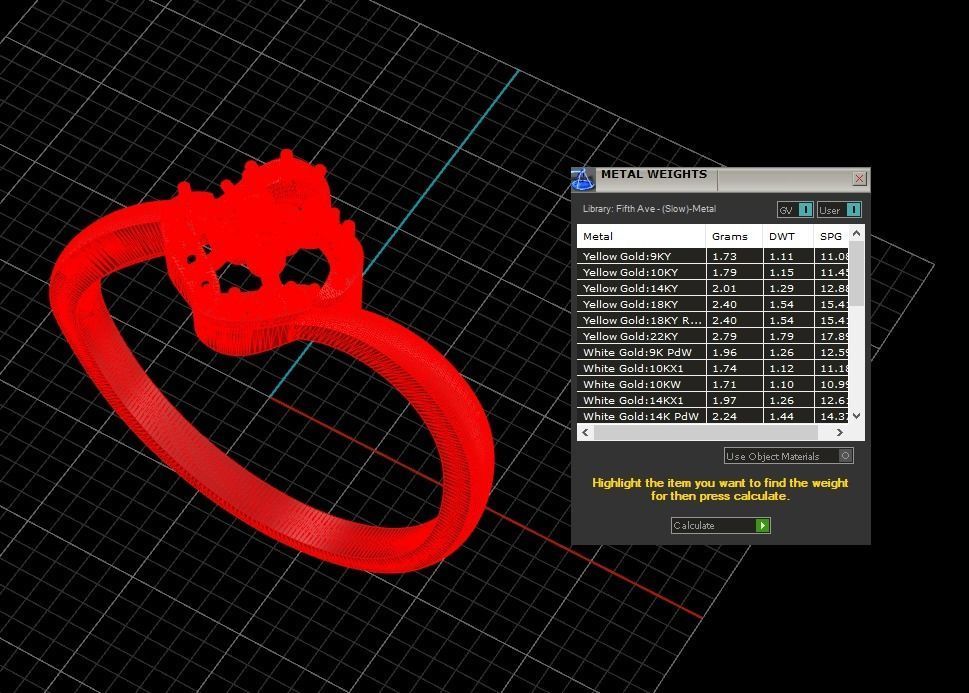Select the Yellow Gold:18KY R... row
The image size is (969, 693).
click(x=713, y=320)
